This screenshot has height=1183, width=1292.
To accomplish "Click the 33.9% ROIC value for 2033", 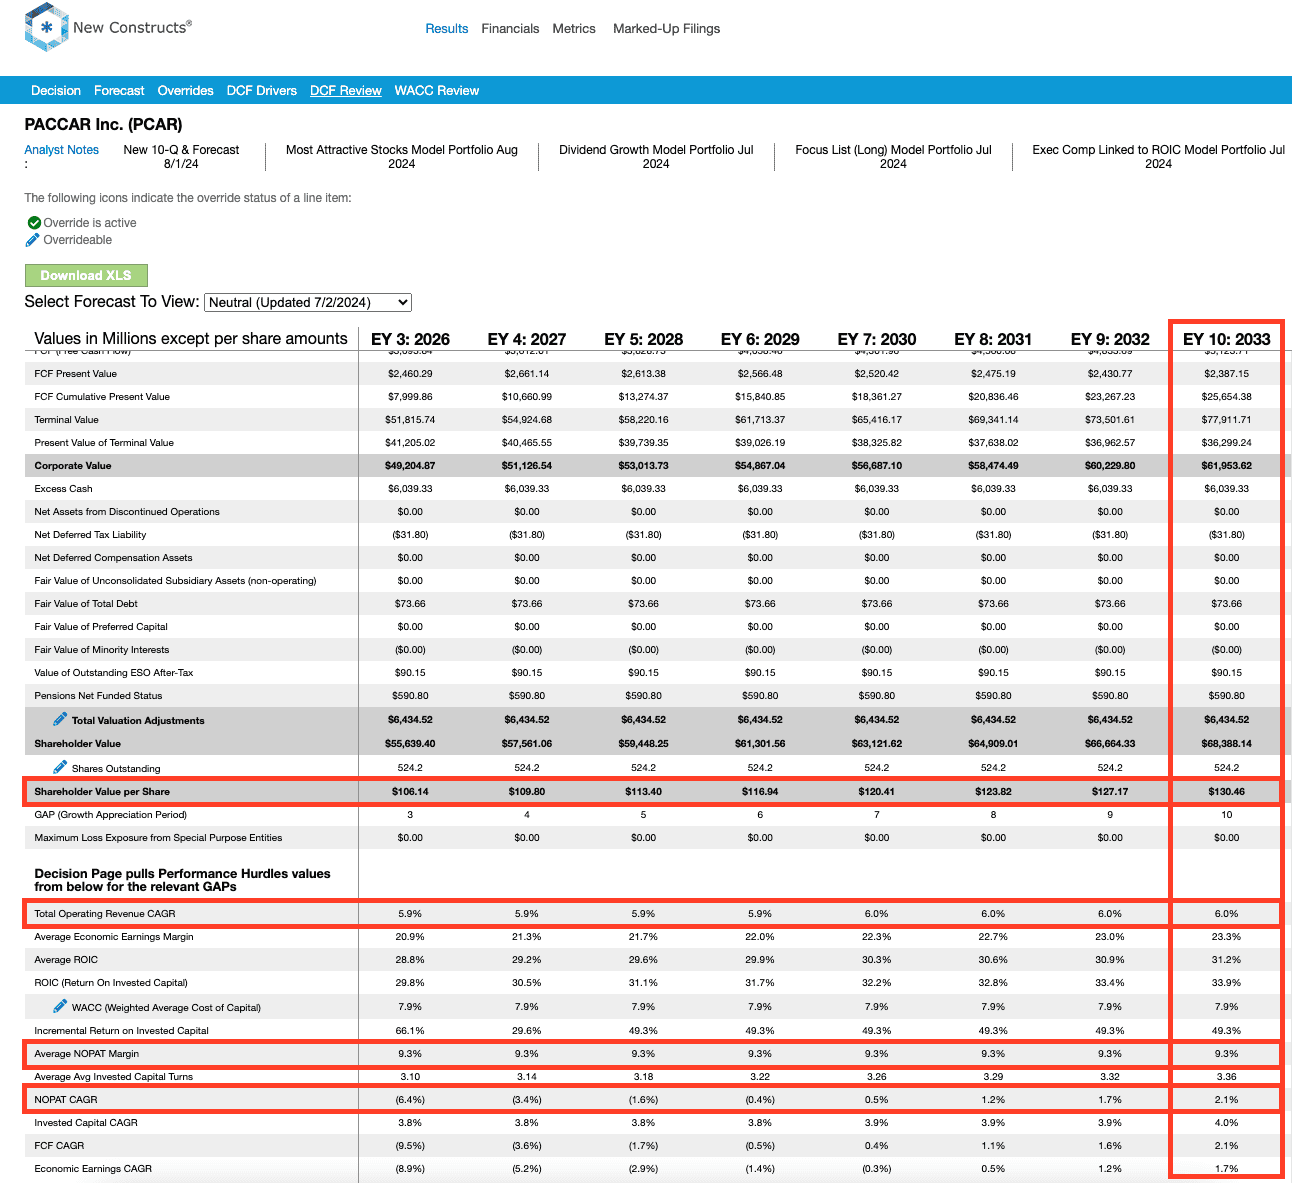I will tap(1226, 983).
